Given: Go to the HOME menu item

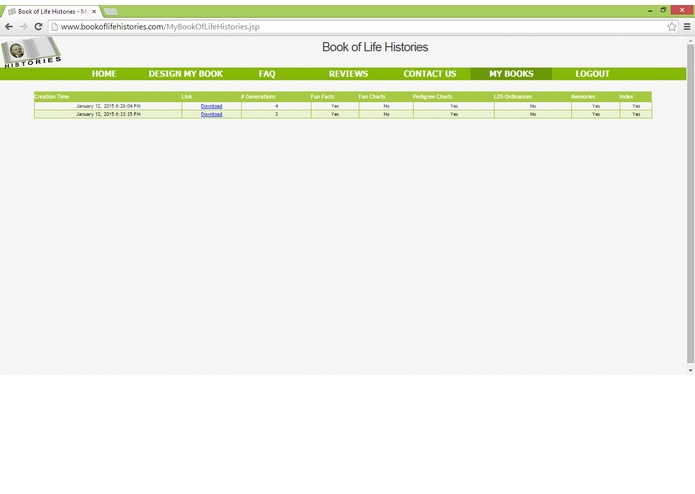Looking at the screenshot, I should (x=104, y=74).
